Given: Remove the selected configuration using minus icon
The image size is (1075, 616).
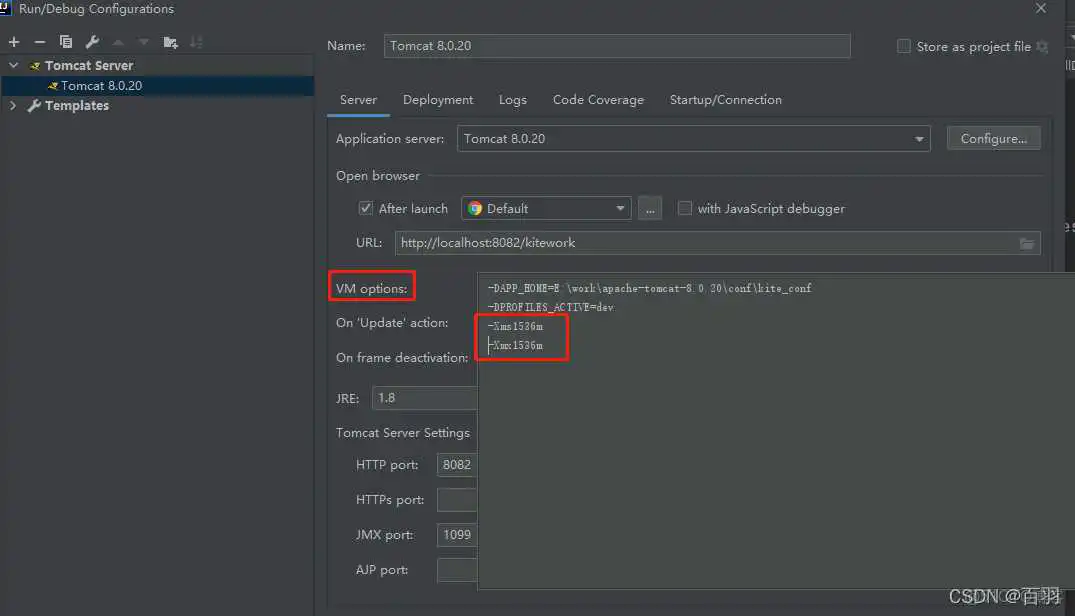Looking at the screenshot, I should point(40,42).
